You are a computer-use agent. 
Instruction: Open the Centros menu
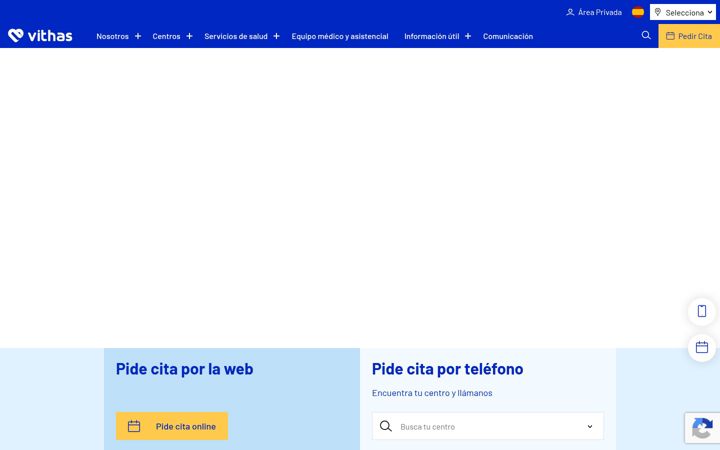[x=166, y=36]
